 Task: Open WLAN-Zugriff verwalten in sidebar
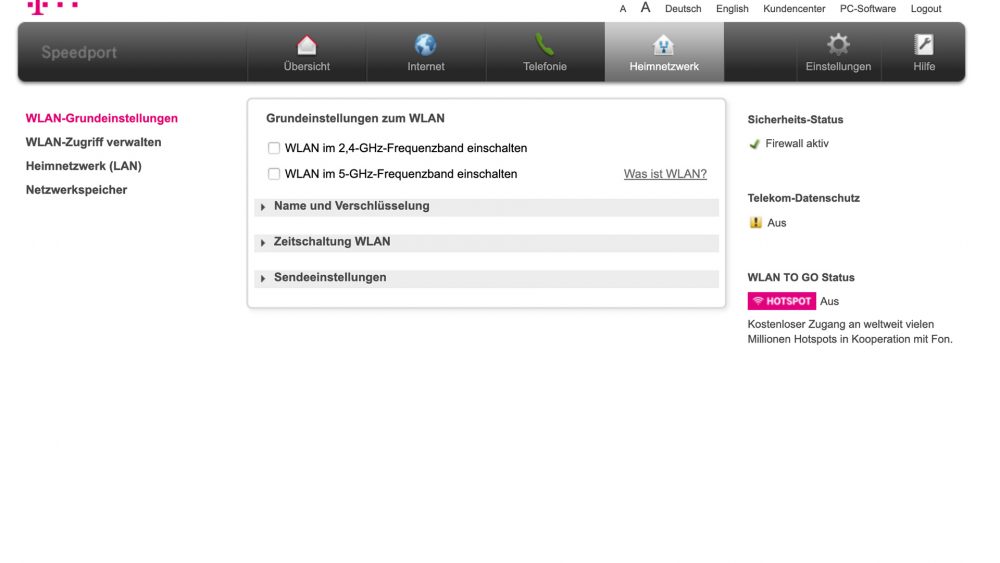tap(93, 142)
